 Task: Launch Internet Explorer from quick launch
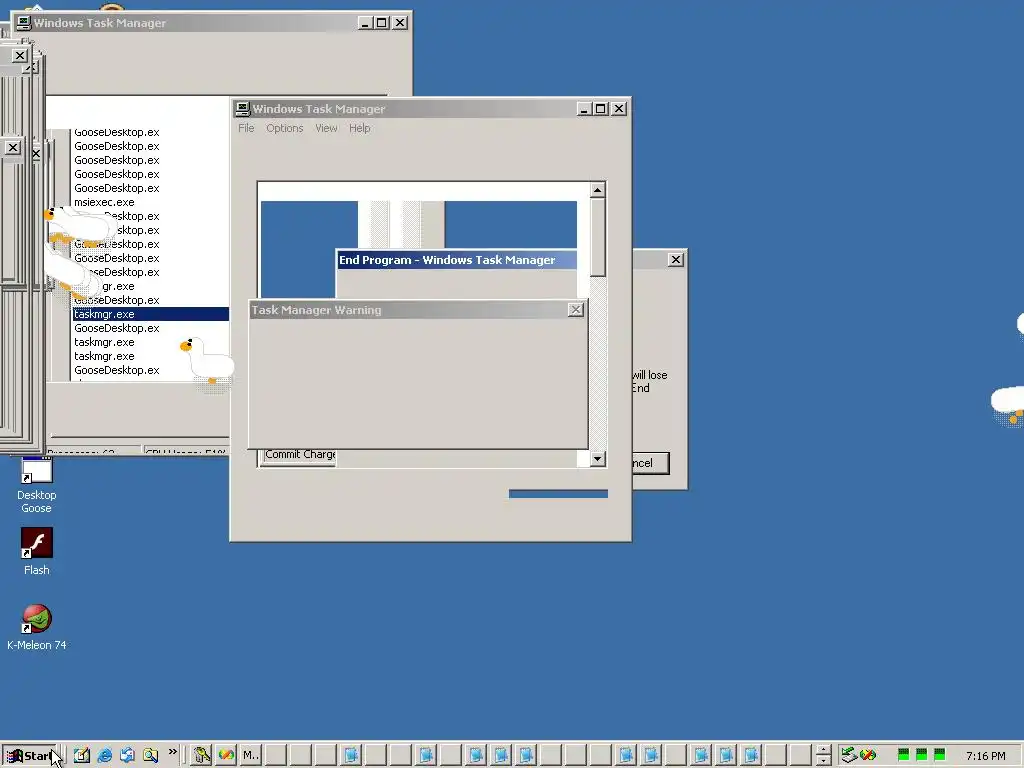pos(104,755)
